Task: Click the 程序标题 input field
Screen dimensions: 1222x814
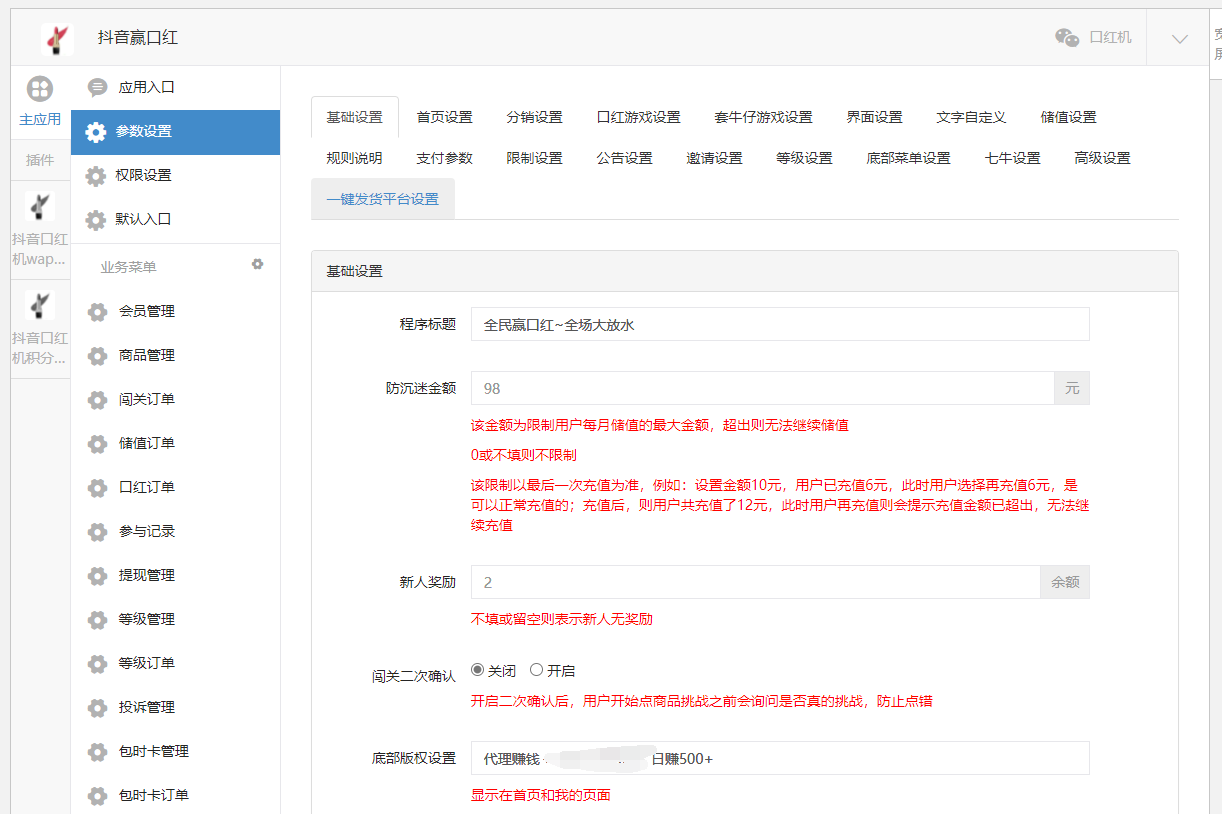Action: pos(780,324)
